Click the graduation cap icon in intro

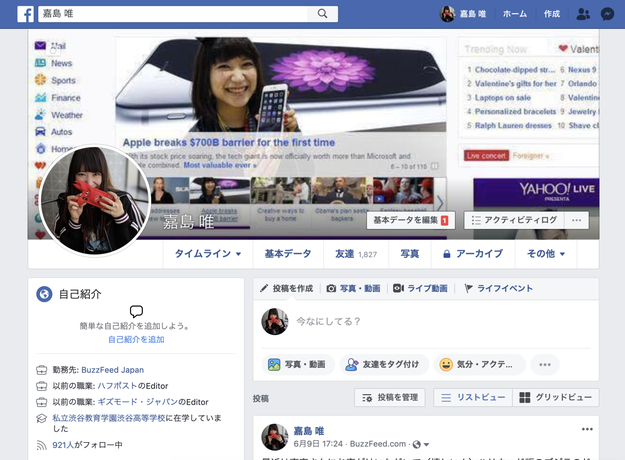pyautogui.click(x=42, y=418)
